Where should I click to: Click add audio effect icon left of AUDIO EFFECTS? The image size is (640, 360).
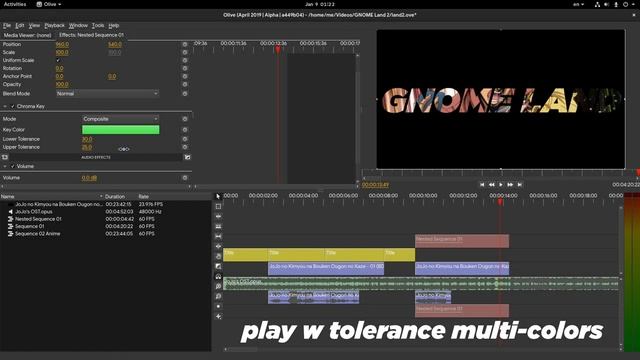point(5,157)
